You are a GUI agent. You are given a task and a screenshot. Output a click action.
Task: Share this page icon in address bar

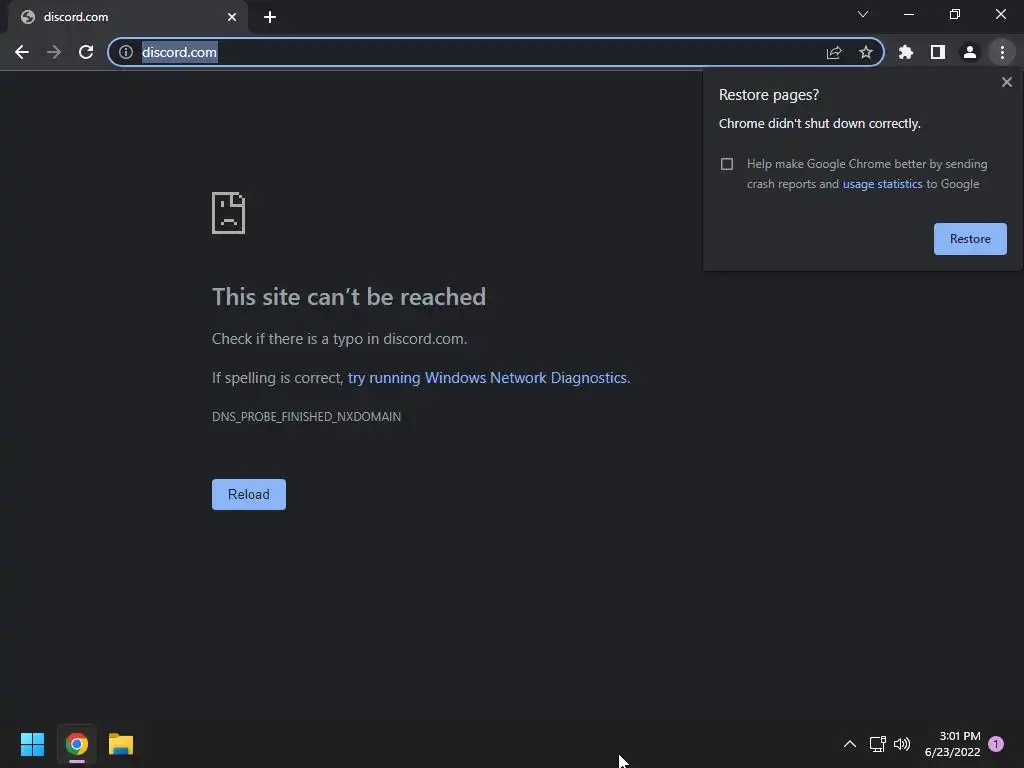pos(834,52)
